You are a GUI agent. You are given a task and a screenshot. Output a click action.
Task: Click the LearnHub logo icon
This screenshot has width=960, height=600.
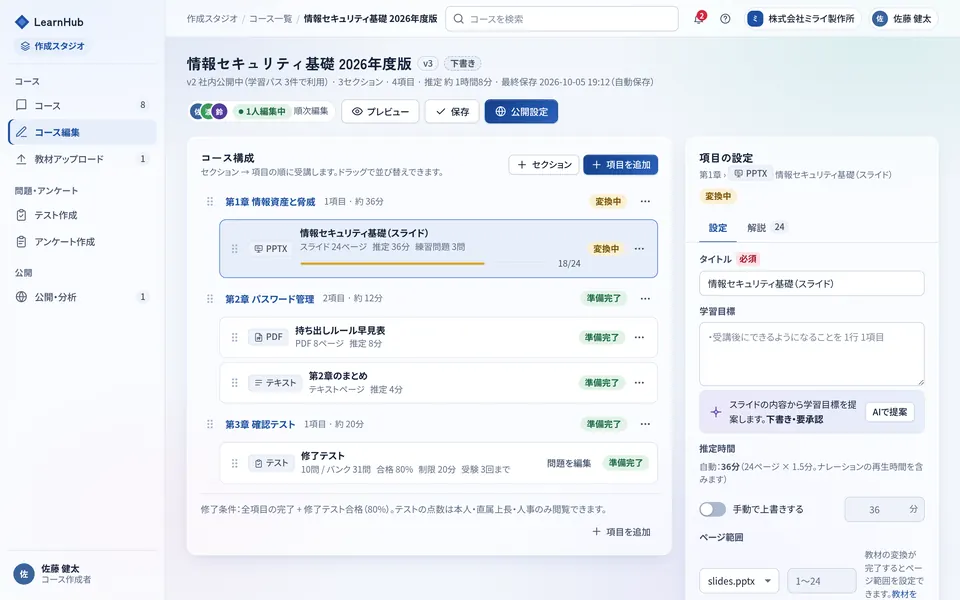point(21,22)
